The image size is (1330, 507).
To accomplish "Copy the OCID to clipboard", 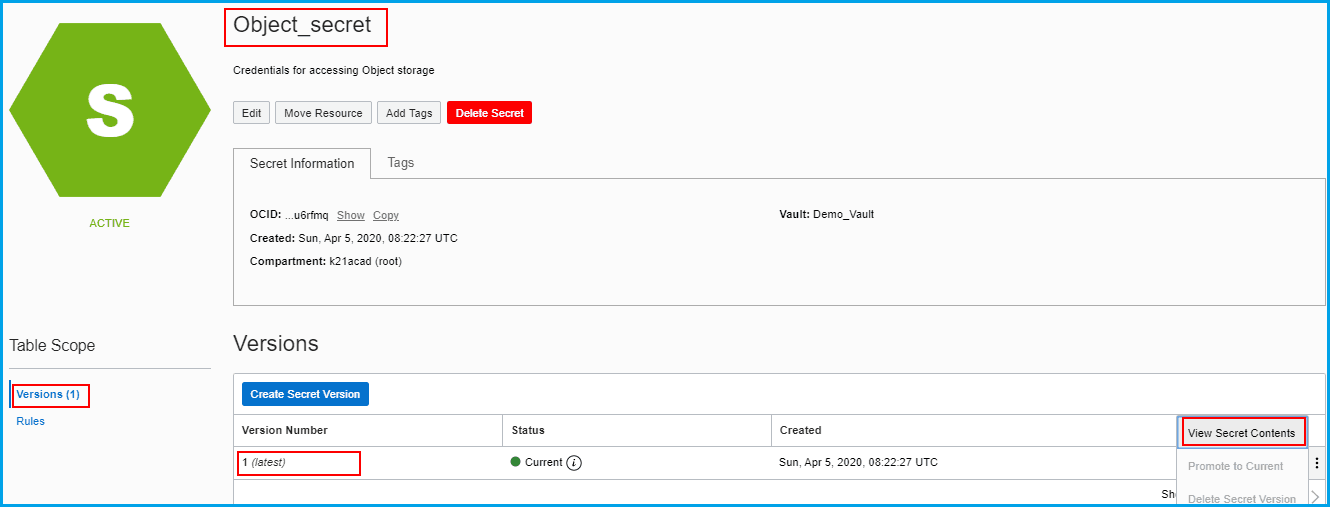I will tap(385, 215).
